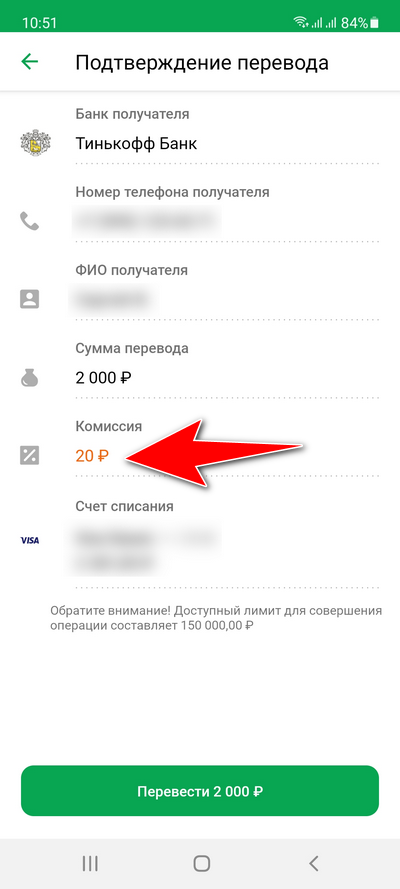
Task: Tap the Подтверждение перевода page title
Action: 202,62
